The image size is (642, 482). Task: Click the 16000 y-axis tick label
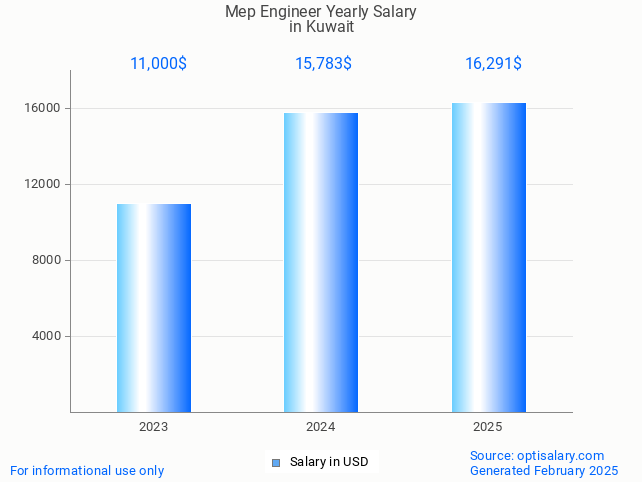44,108
